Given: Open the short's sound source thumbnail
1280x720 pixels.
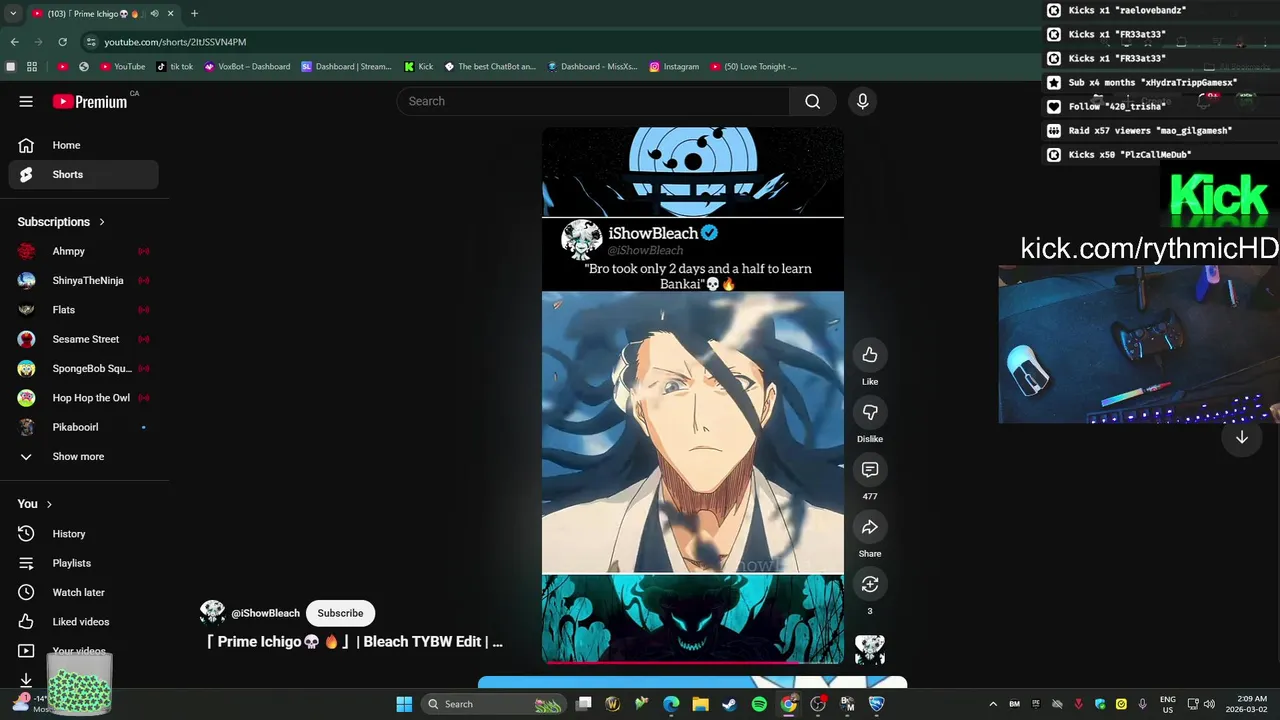Looking at the screenshot, I should (x=870, y=650).
